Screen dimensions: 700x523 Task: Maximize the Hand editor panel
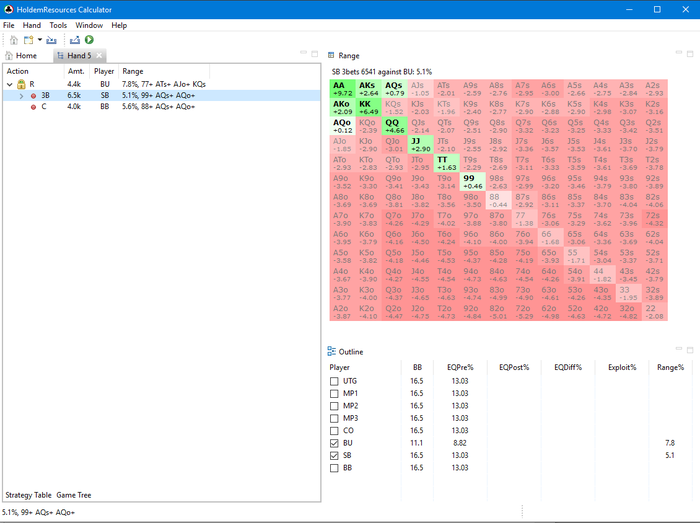pos(315,54)
